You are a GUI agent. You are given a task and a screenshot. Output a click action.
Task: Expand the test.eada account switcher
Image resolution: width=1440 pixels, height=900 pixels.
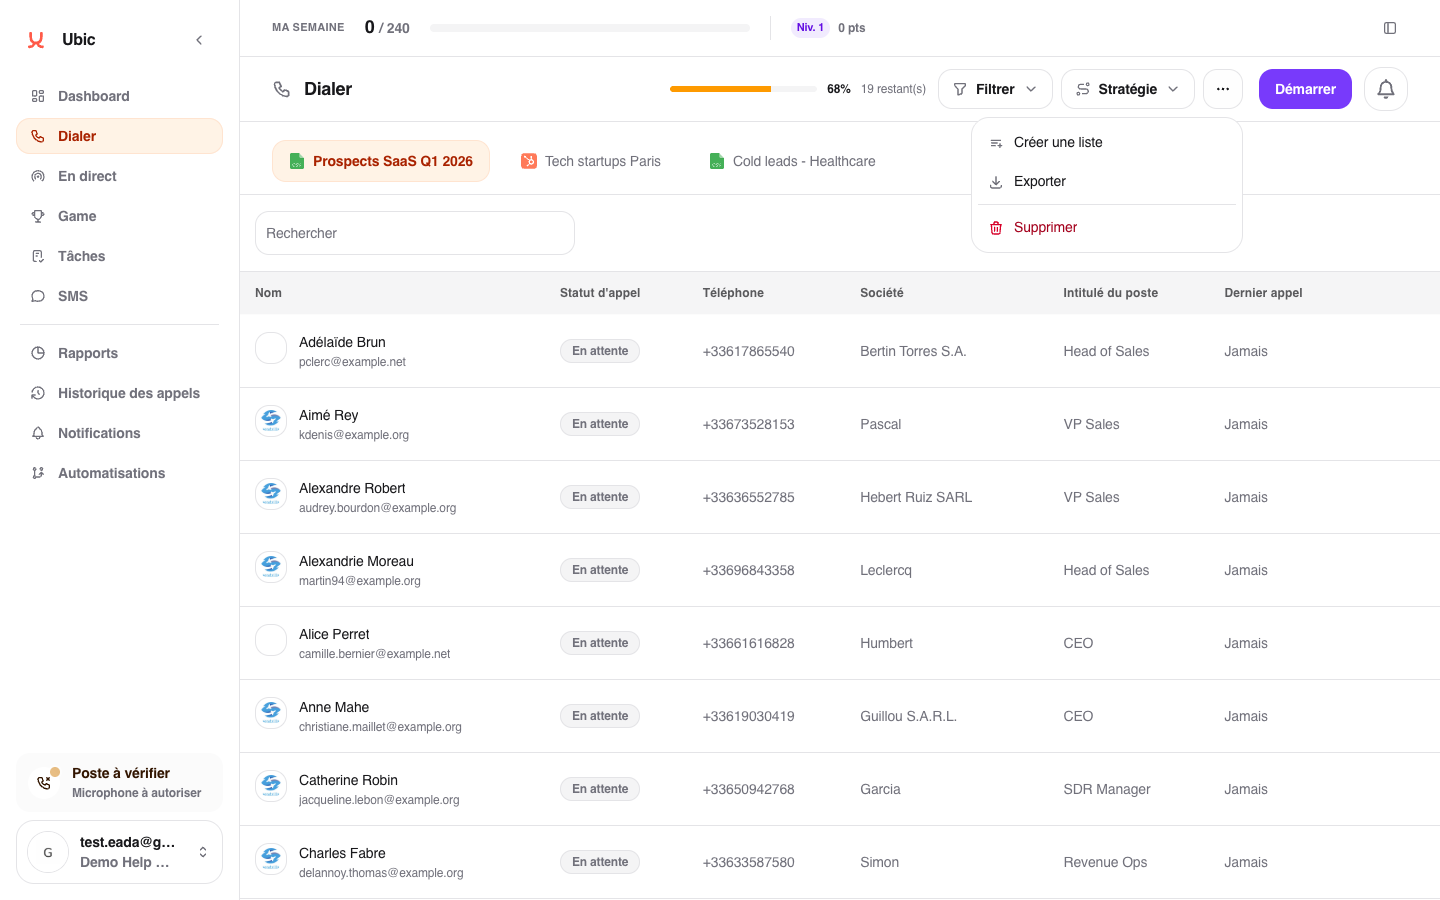pos(119,852)
